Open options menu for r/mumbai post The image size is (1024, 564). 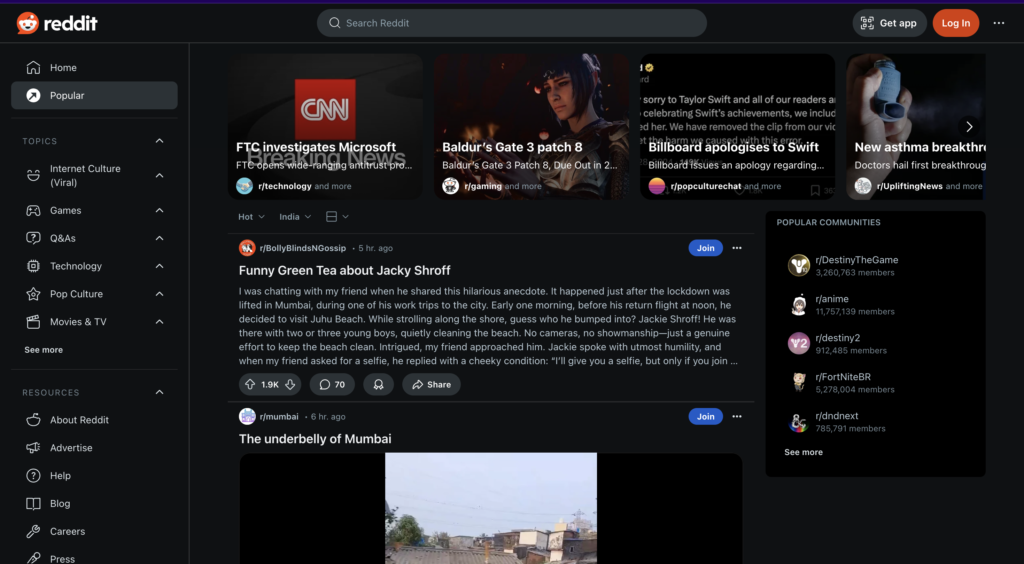(737, 416)
